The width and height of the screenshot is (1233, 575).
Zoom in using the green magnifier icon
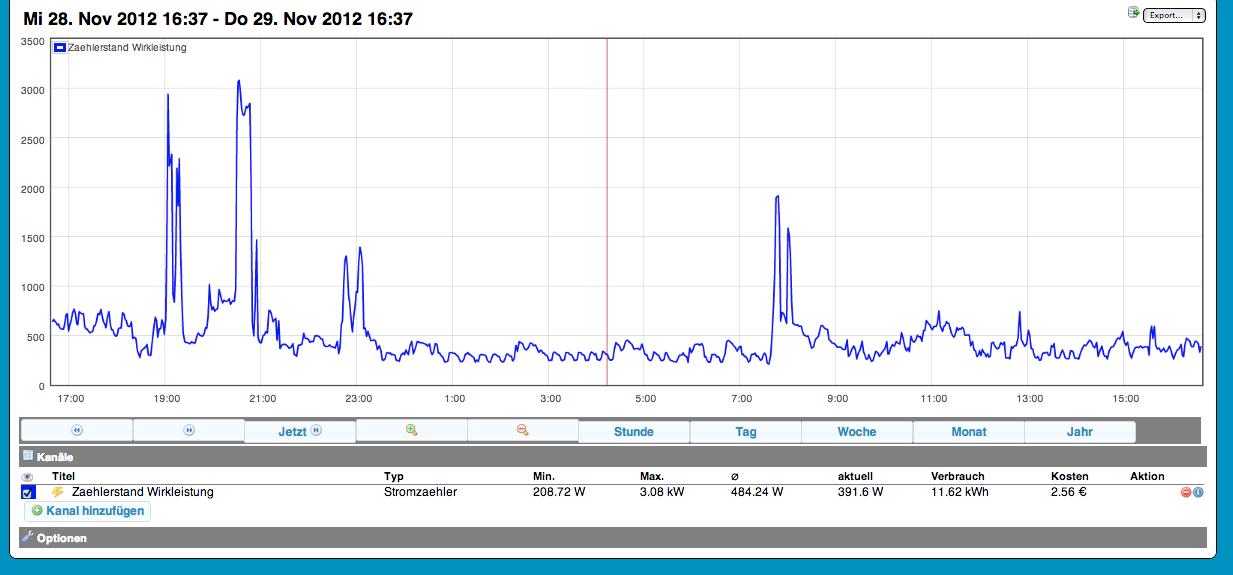click(x=411, y=431)
